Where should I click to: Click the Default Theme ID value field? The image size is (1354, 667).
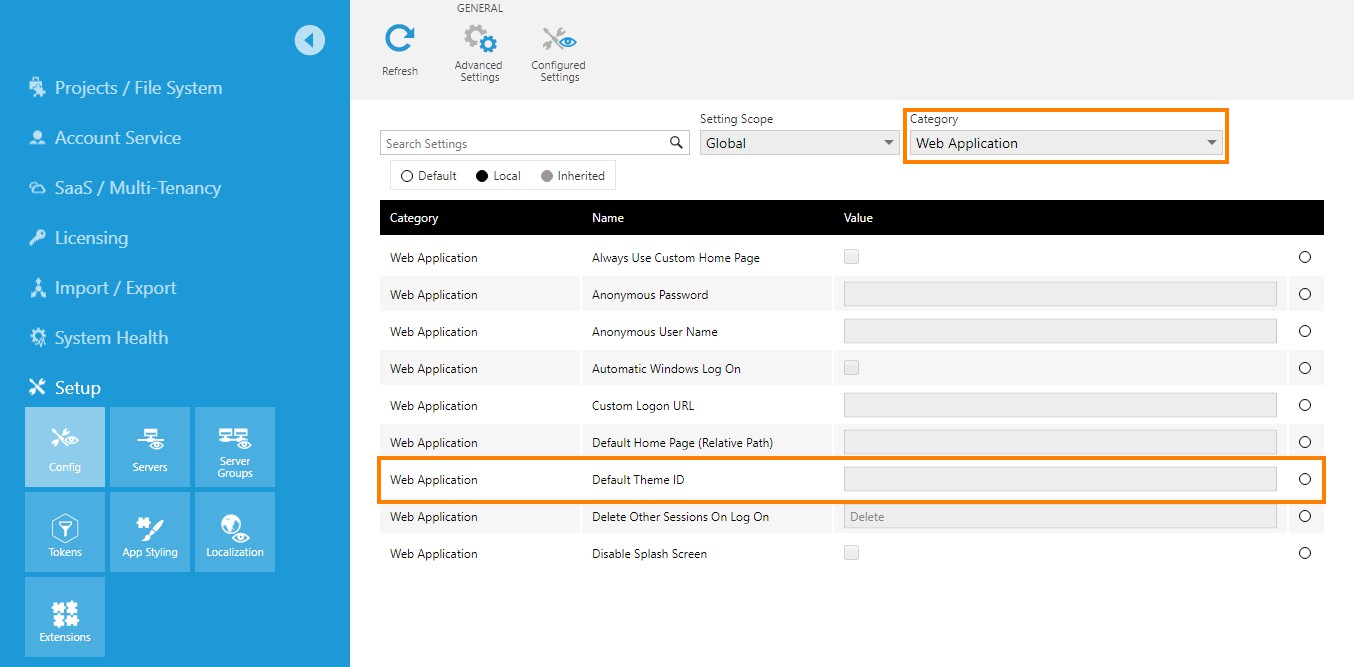click(x=1059, y=478)
